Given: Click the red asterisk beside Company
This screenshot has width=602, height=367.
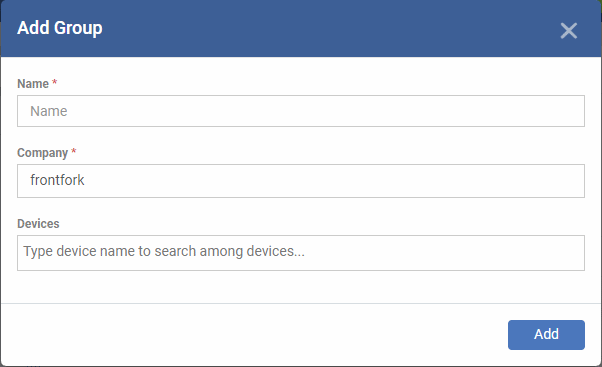Looking at the screenshot, I should click(74, 151).
